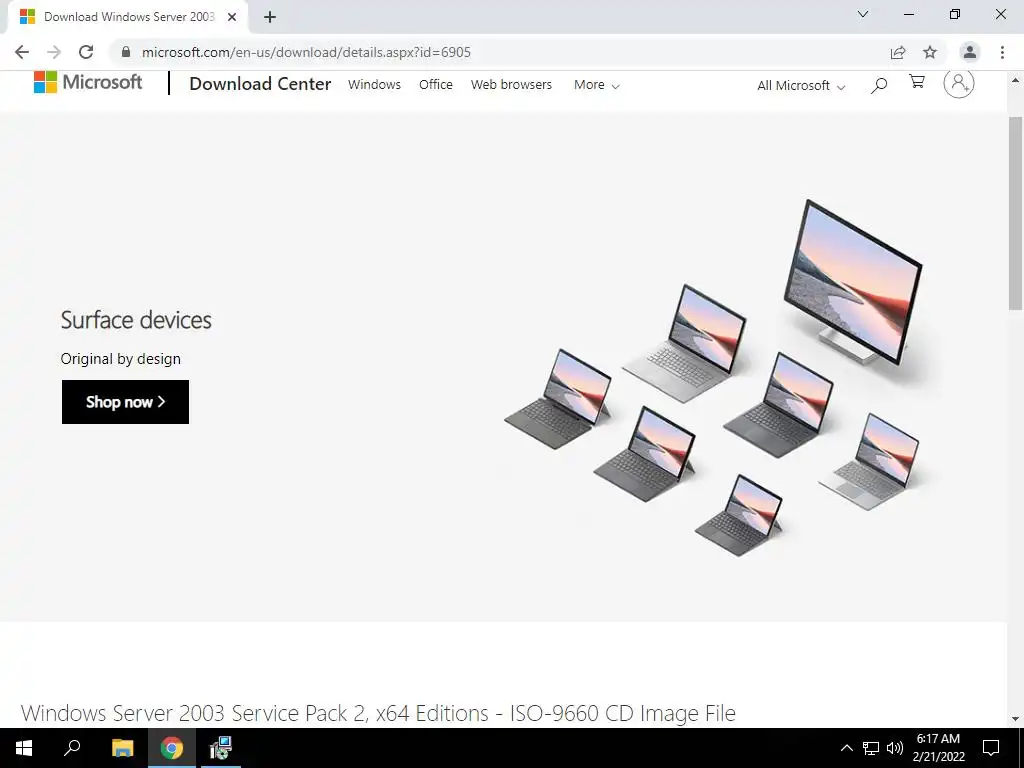Screen dimensions: 1024x768
Task: Open the shopping cart
Action: click(917, 82)
